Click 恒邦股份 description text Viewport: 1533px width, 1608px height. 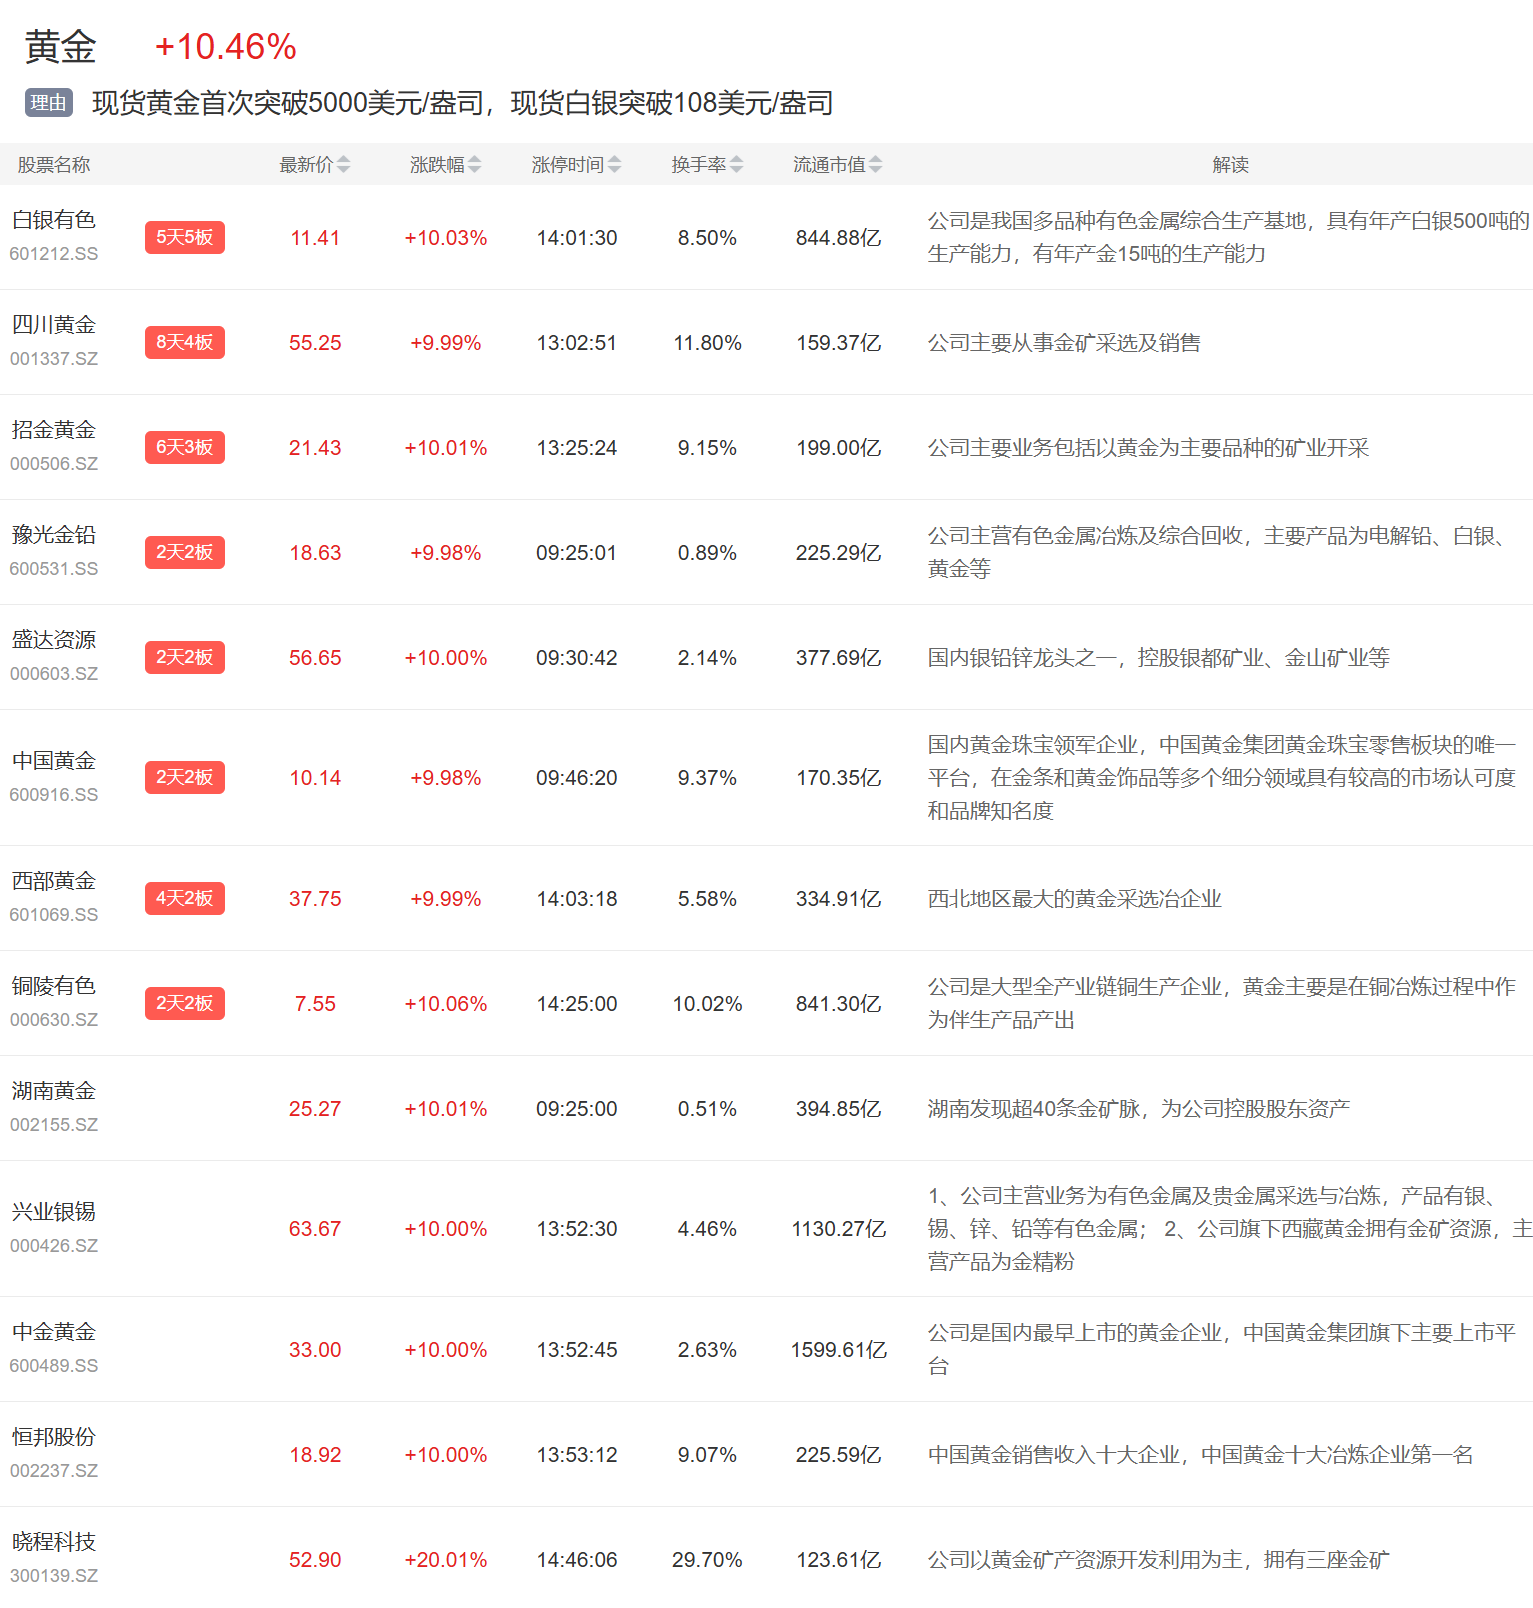1200,1455
